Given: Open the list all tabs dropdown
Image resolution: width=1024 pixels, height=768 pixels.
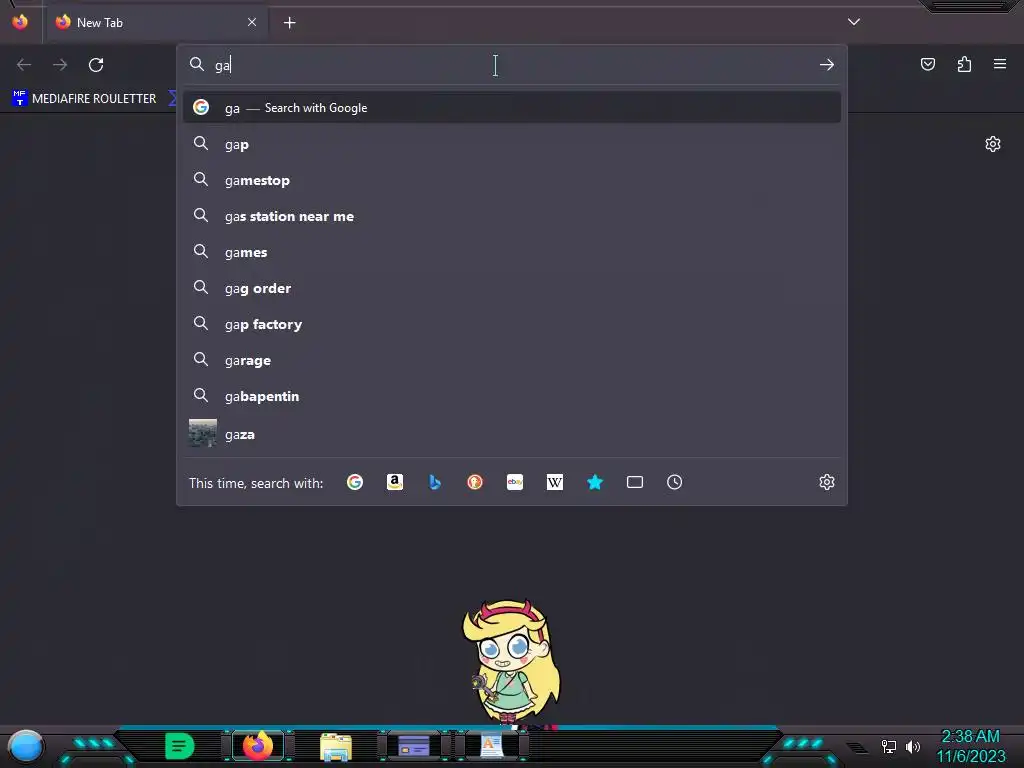Looking at the screenshot, I should pyautogui.click(x=854, y=22).
